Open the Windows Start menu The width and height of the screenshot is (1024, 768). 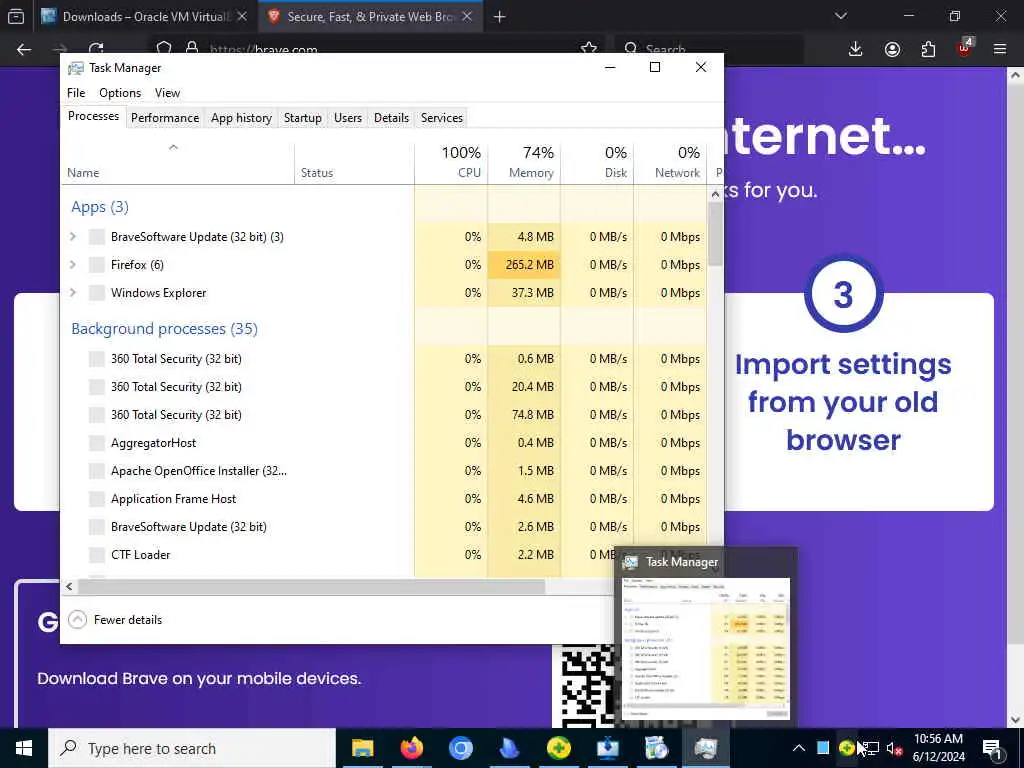coord(24,748)
